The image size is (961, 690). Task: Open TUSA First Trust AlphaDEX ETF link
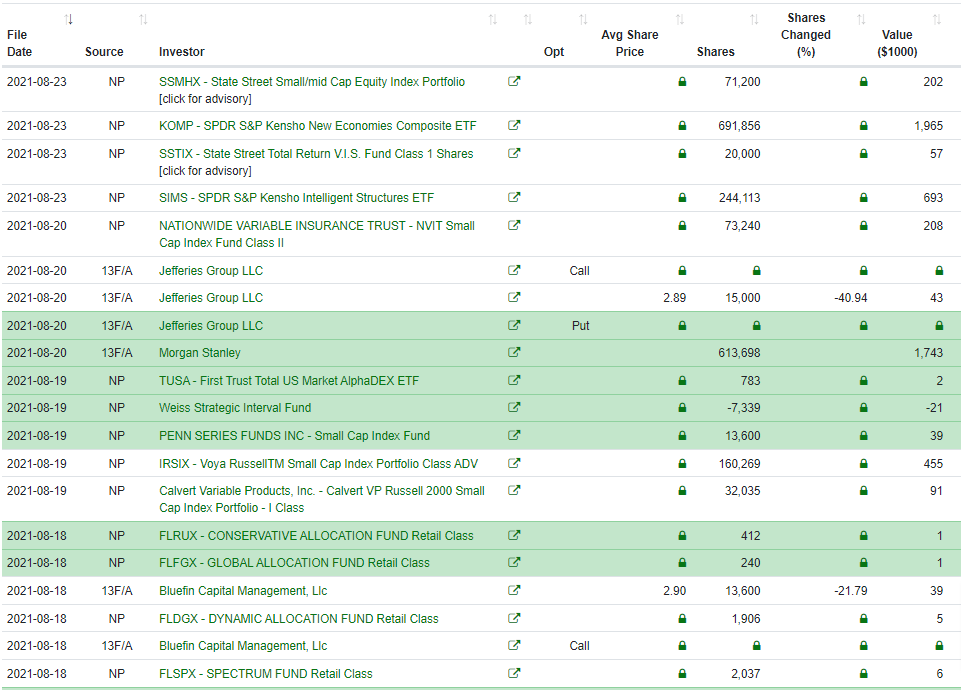click(289, 381)
